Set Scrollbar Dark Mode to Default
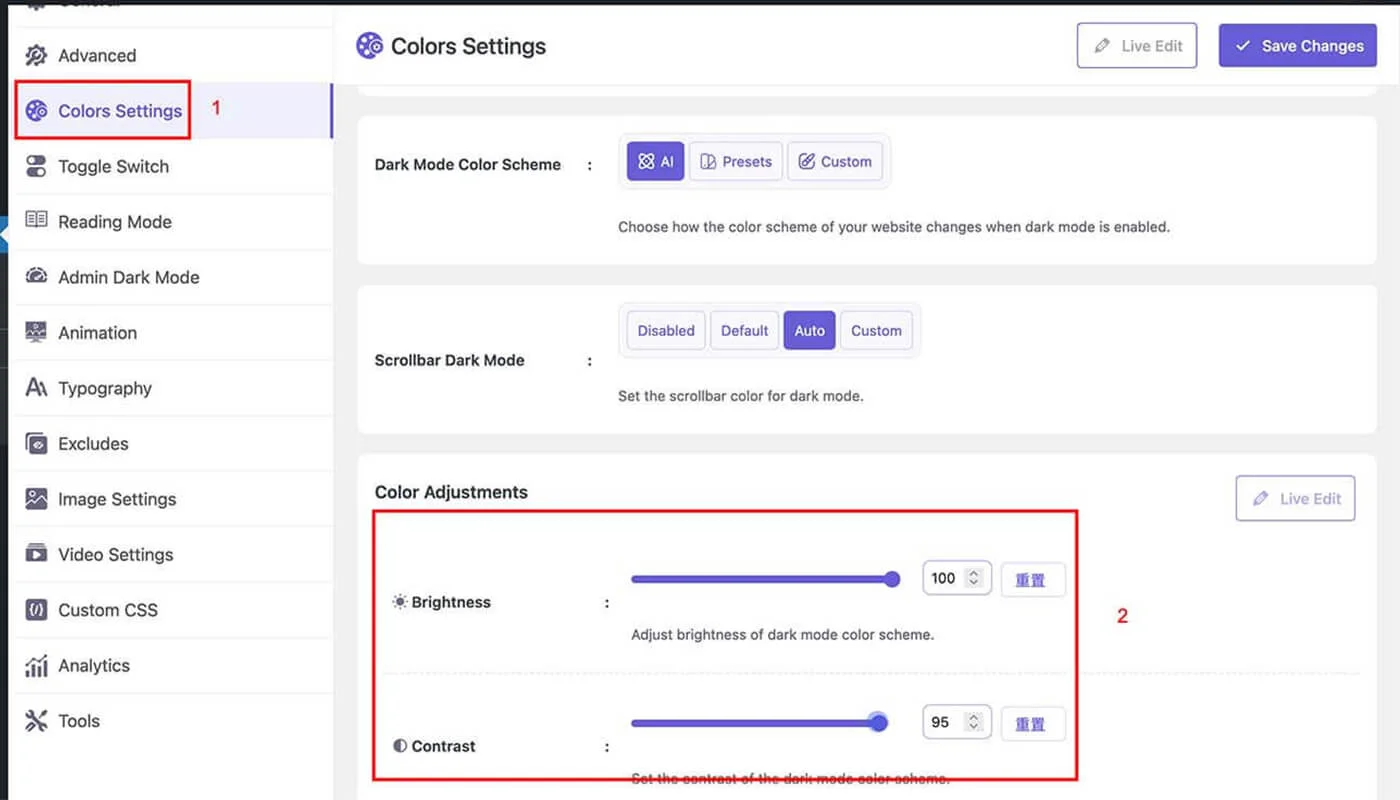Image resolution: width=1400 pixels, height=800 pixels. click(744, 331)
